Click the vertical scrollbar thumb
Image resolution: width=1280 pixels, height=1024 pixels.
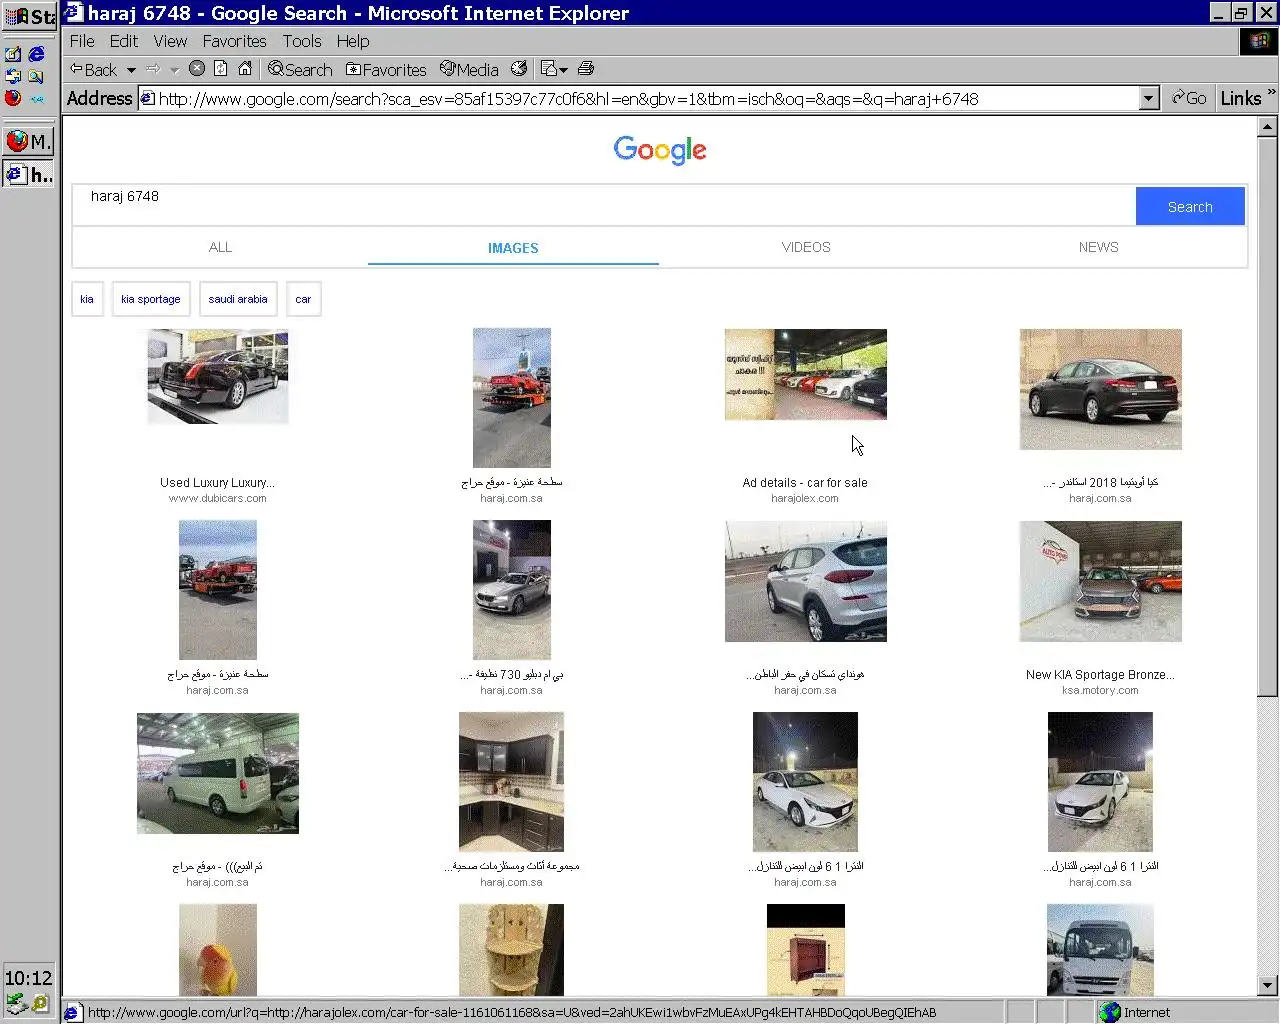(x=1267, y=416)
